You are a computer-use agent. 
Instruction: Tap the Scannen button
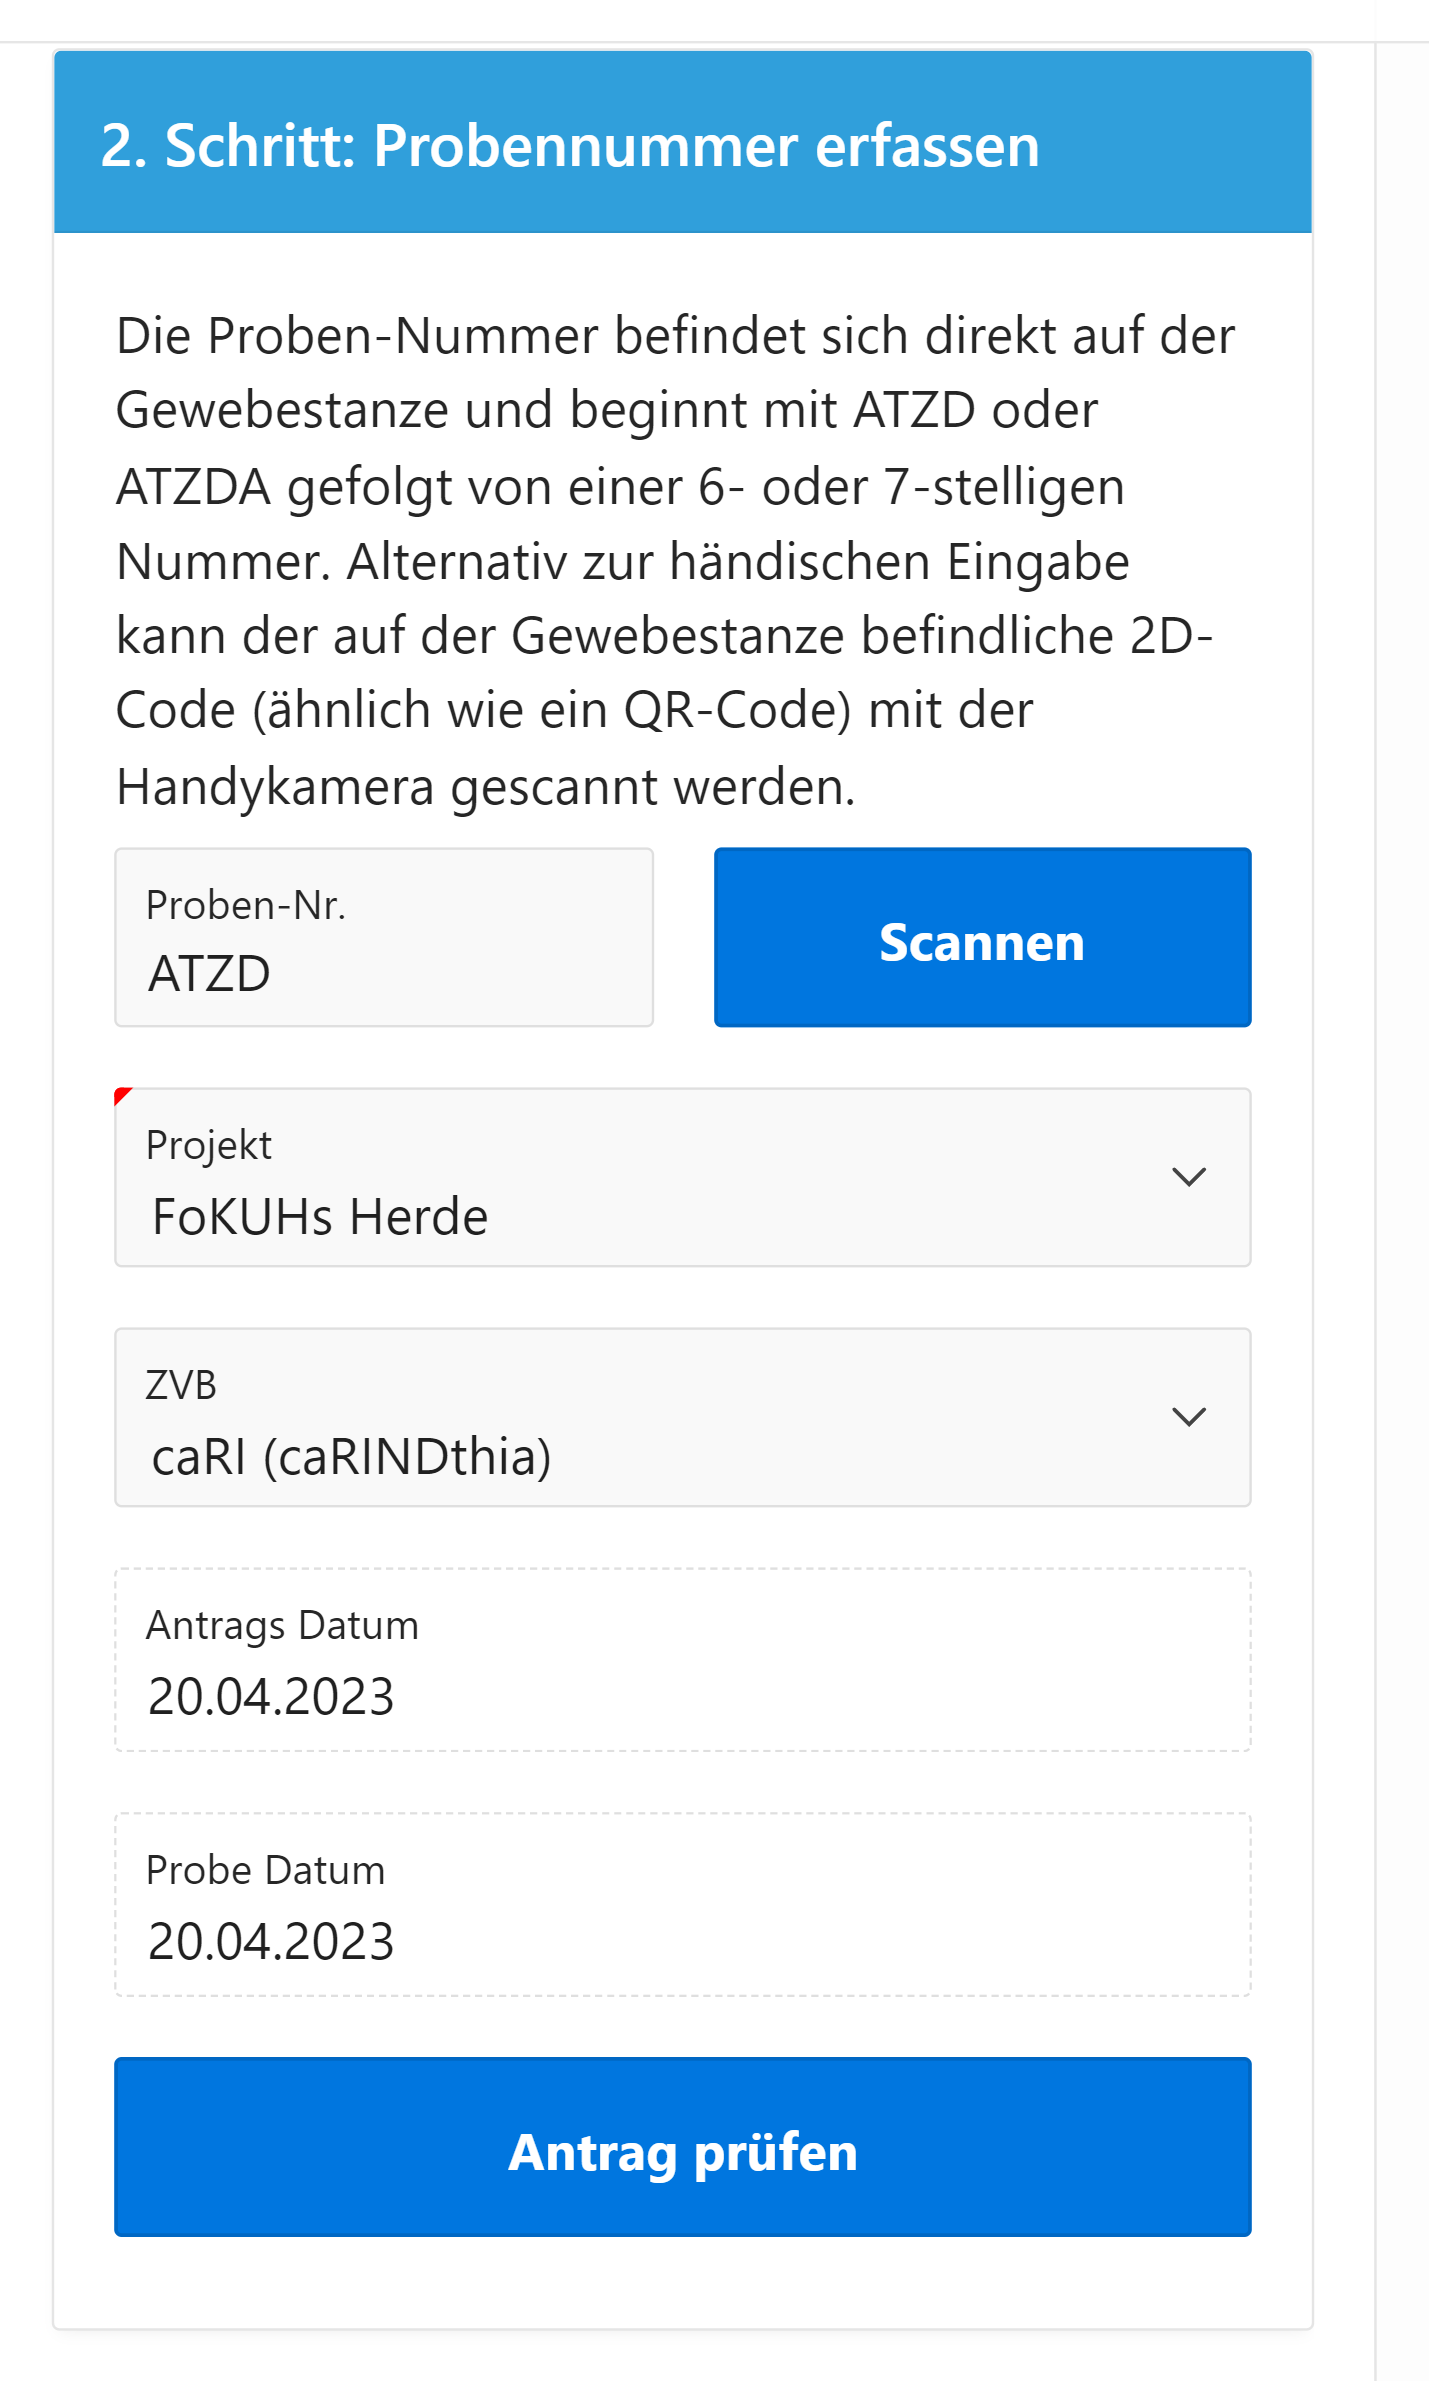(x=982, y=937)
